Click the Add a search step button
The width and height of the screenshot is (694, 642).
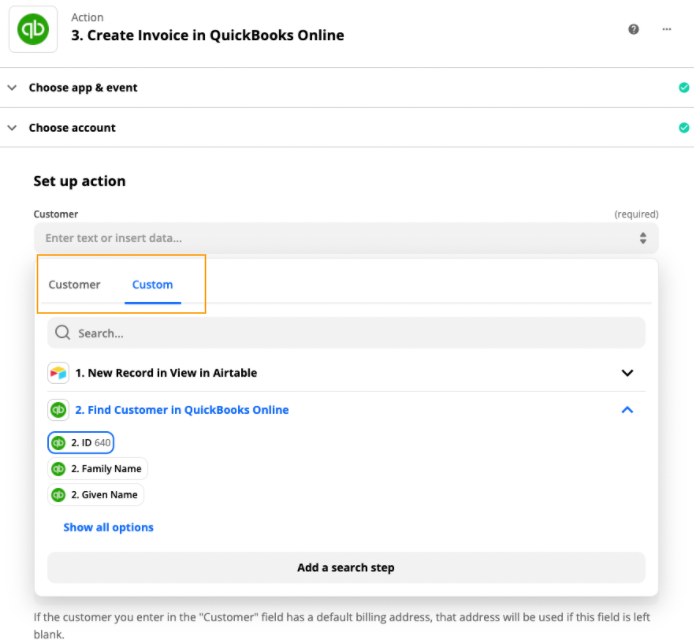pos(346,568)
